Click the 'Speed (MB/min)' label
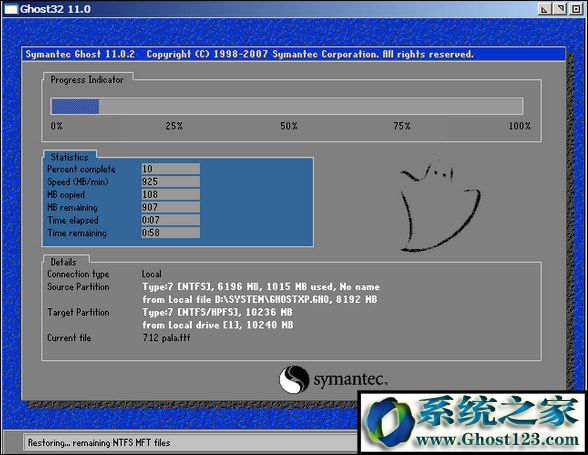This screenshot has width=588, height=455. pos(78,182)
